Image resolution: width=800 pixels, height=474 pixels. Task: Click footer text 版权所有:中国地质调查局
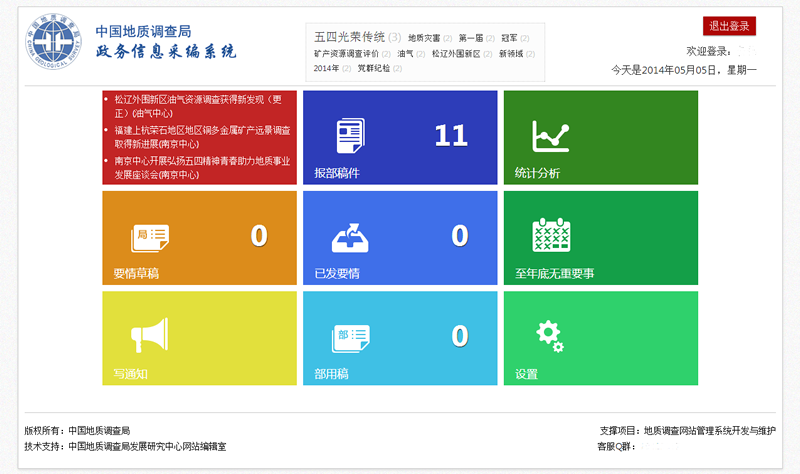[x=77, y=431]
